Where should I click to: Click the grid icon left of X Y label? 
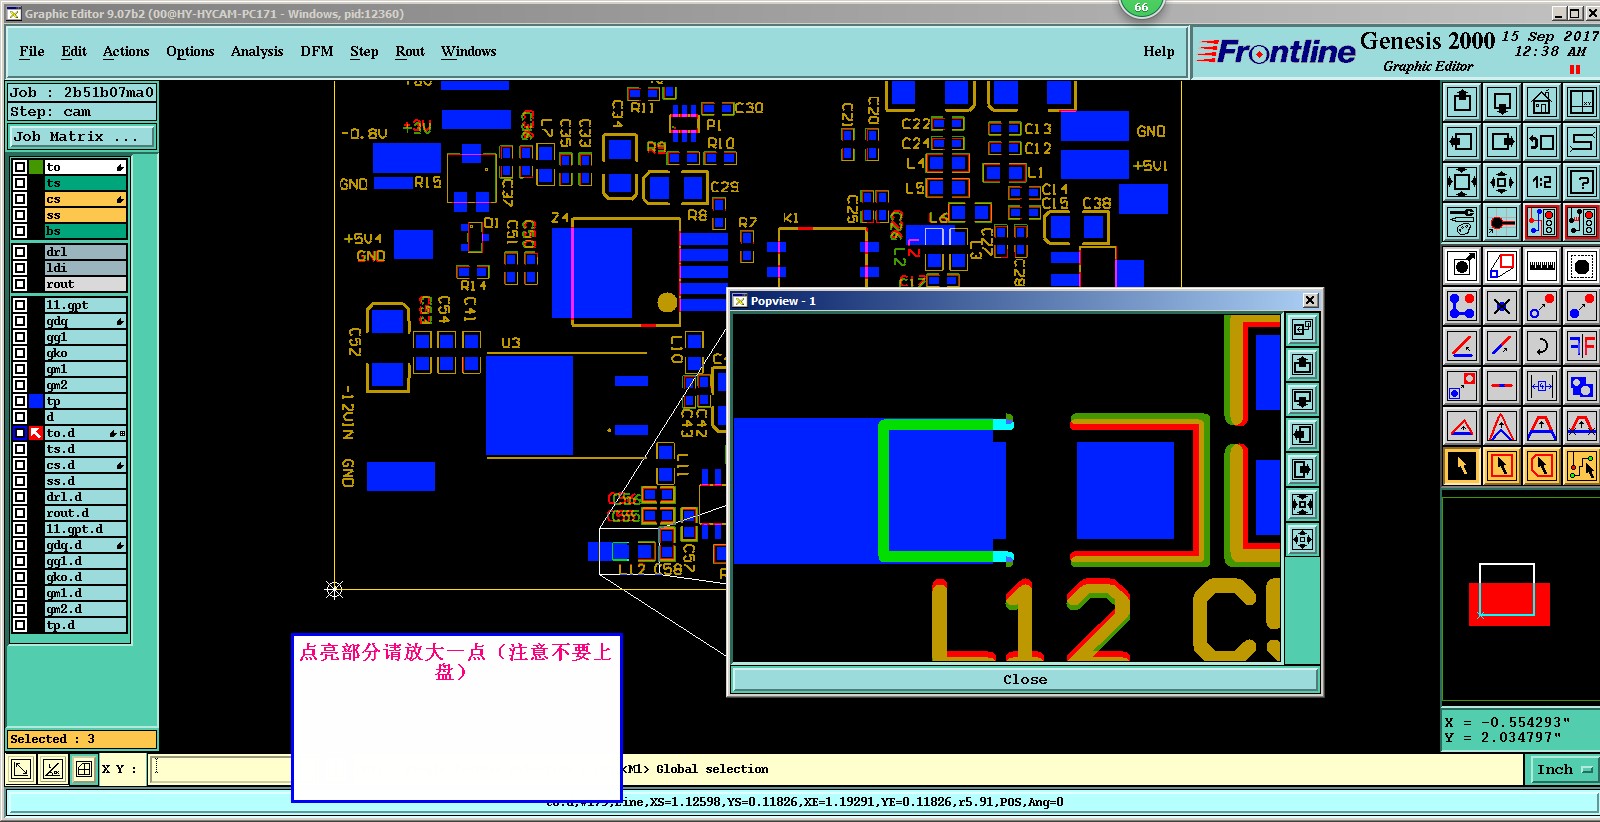tap(84, 769)
